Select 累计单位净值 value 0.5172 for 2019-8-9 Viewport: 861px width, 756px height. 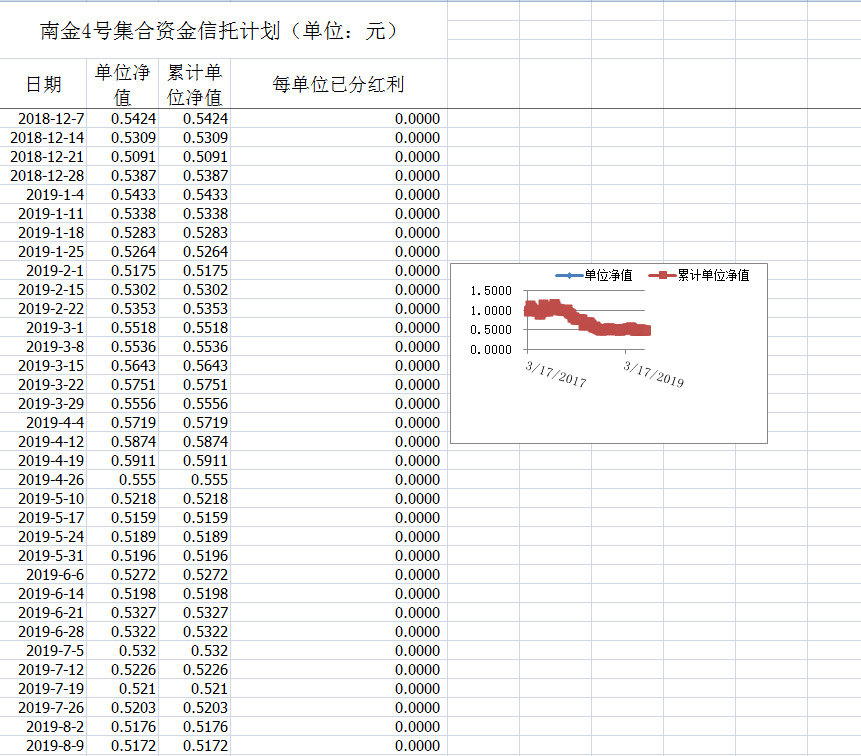(x=194, y=746)
